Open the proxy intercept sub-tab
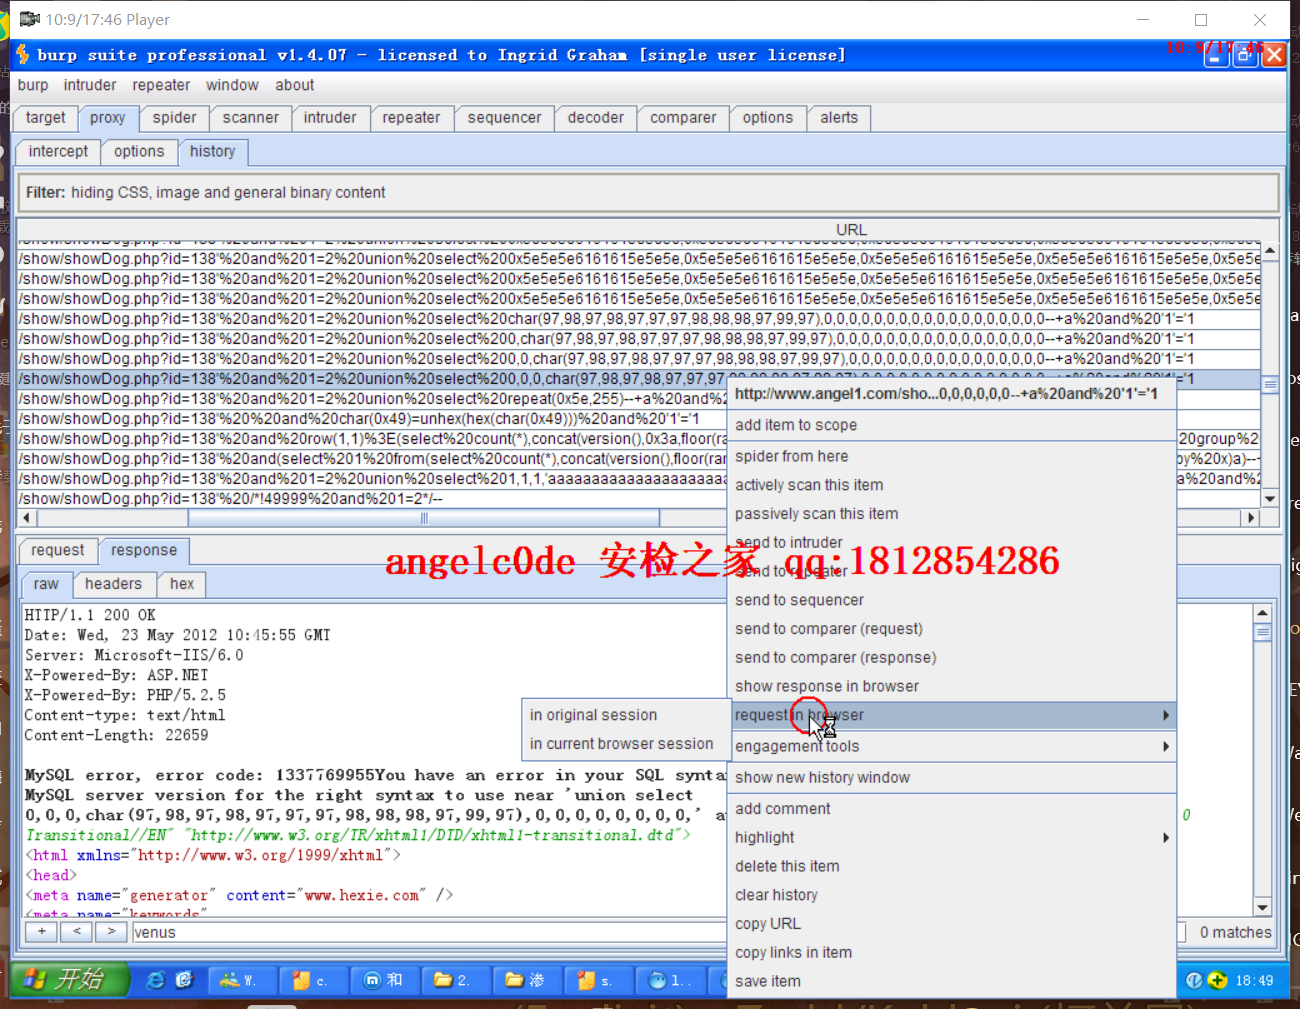Viewport: 1300px width, 1009px height. (x=58, y=152)
